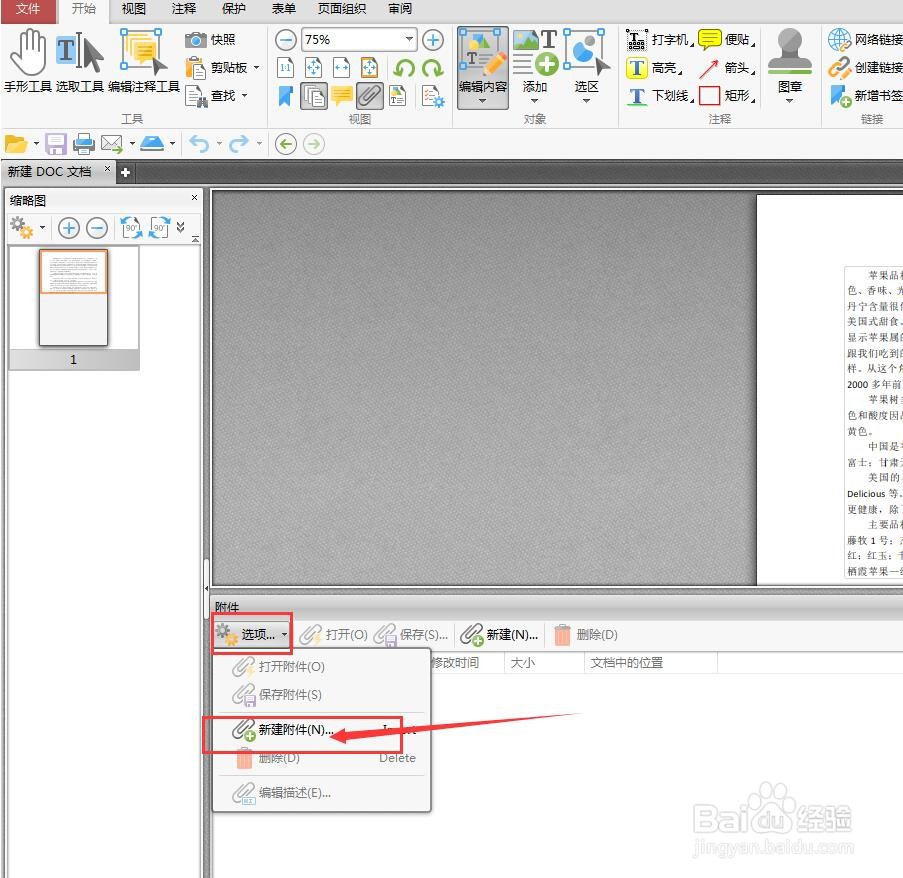903x878 pixels.
Task: Toggle the page thumbnails panel icon
Action: click(x=313, y=96)
